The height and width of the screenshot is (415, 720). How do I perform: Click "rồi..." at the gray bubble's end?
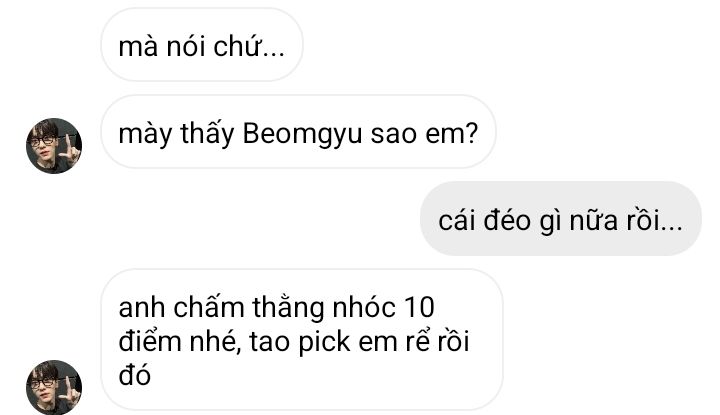654,220
